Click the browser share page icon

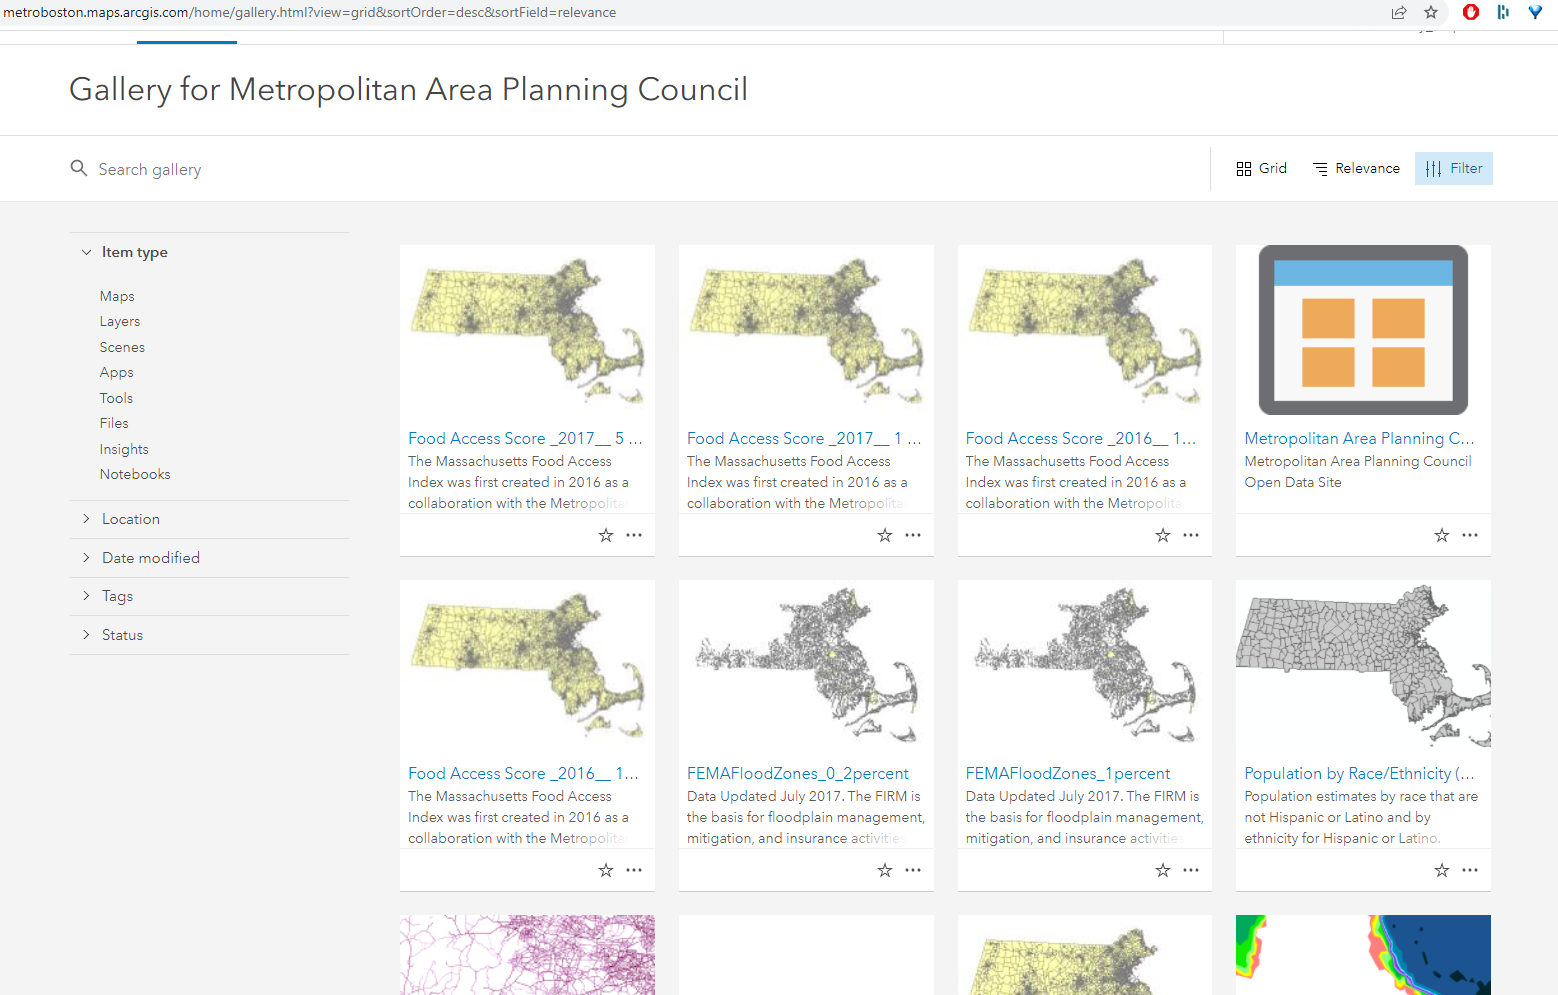tap(1399, 12)
